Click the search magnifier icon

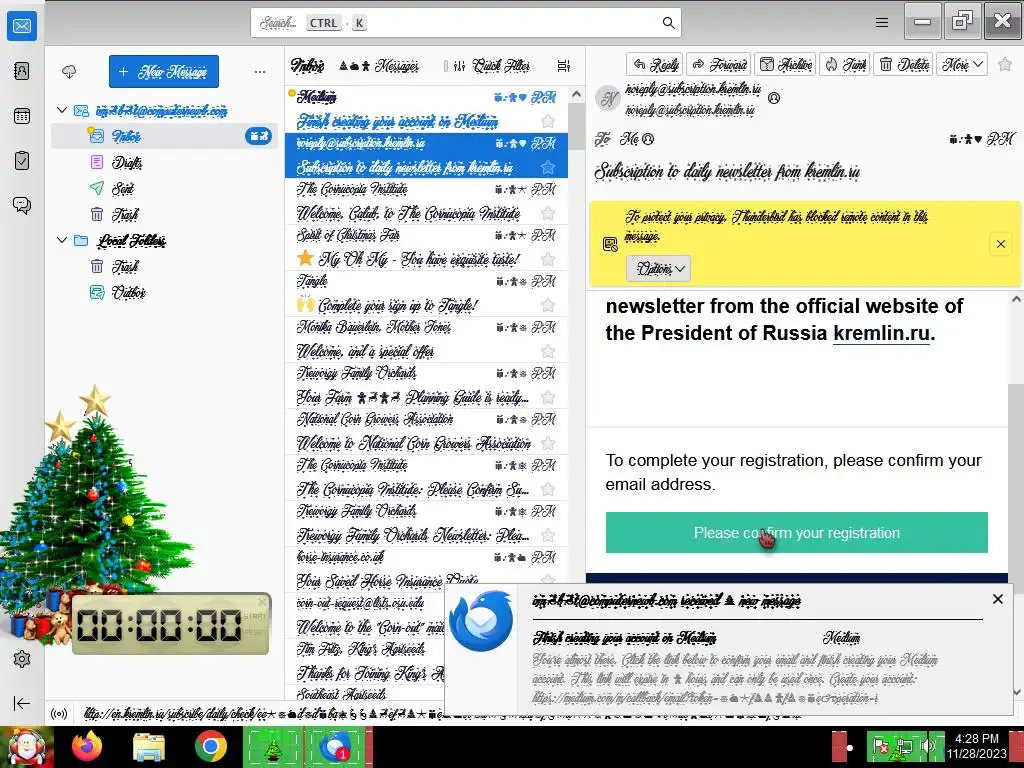[668, 23]
